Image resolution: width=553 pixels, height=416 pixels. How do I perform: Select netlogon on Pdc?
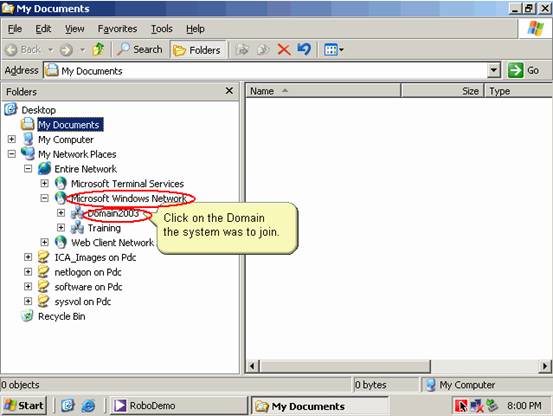coord(88,272)
